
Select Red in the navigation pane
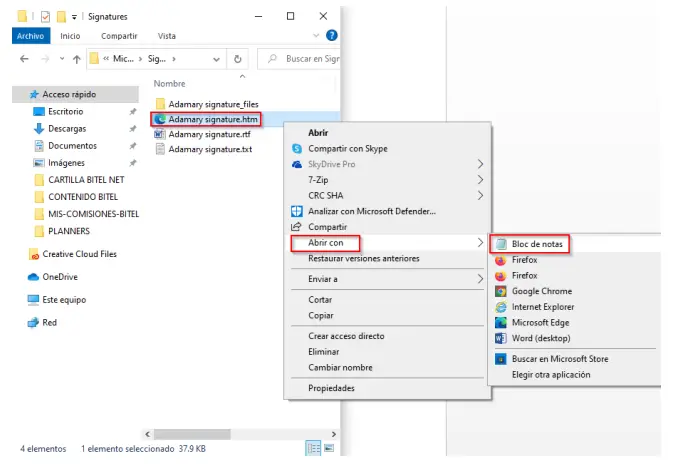49,322
